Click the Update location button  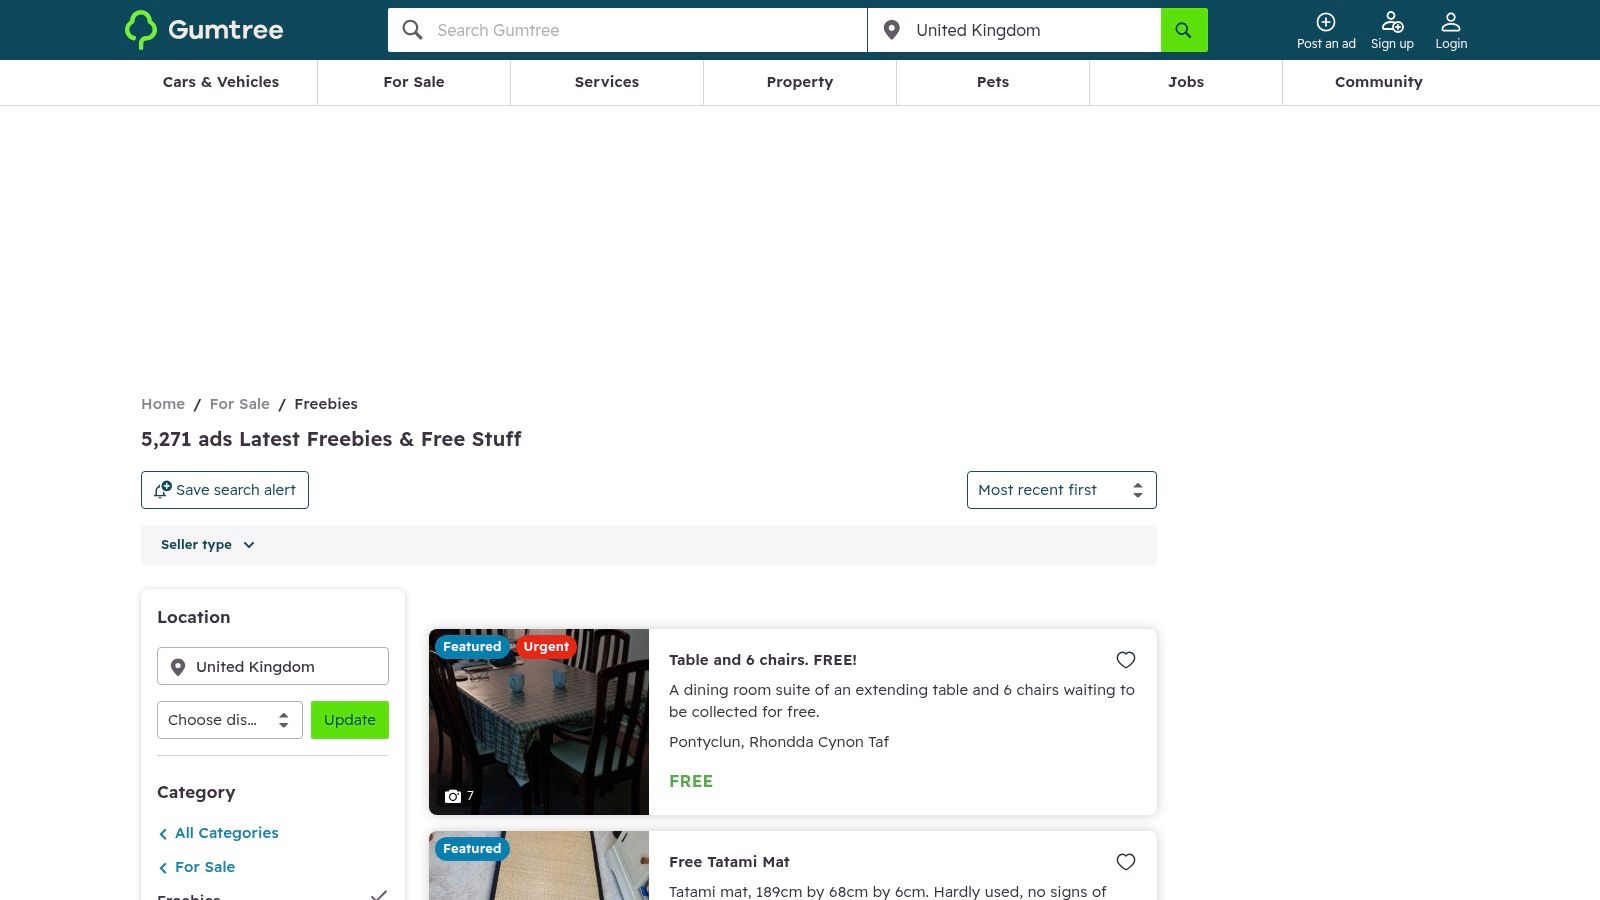(349, 719)
